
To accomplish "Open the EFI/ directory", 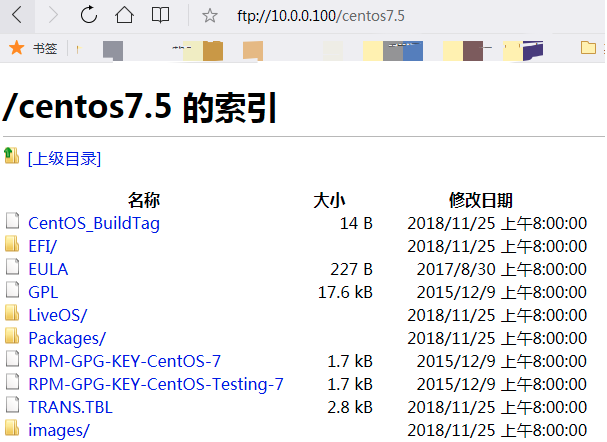I will click(43, 246).
